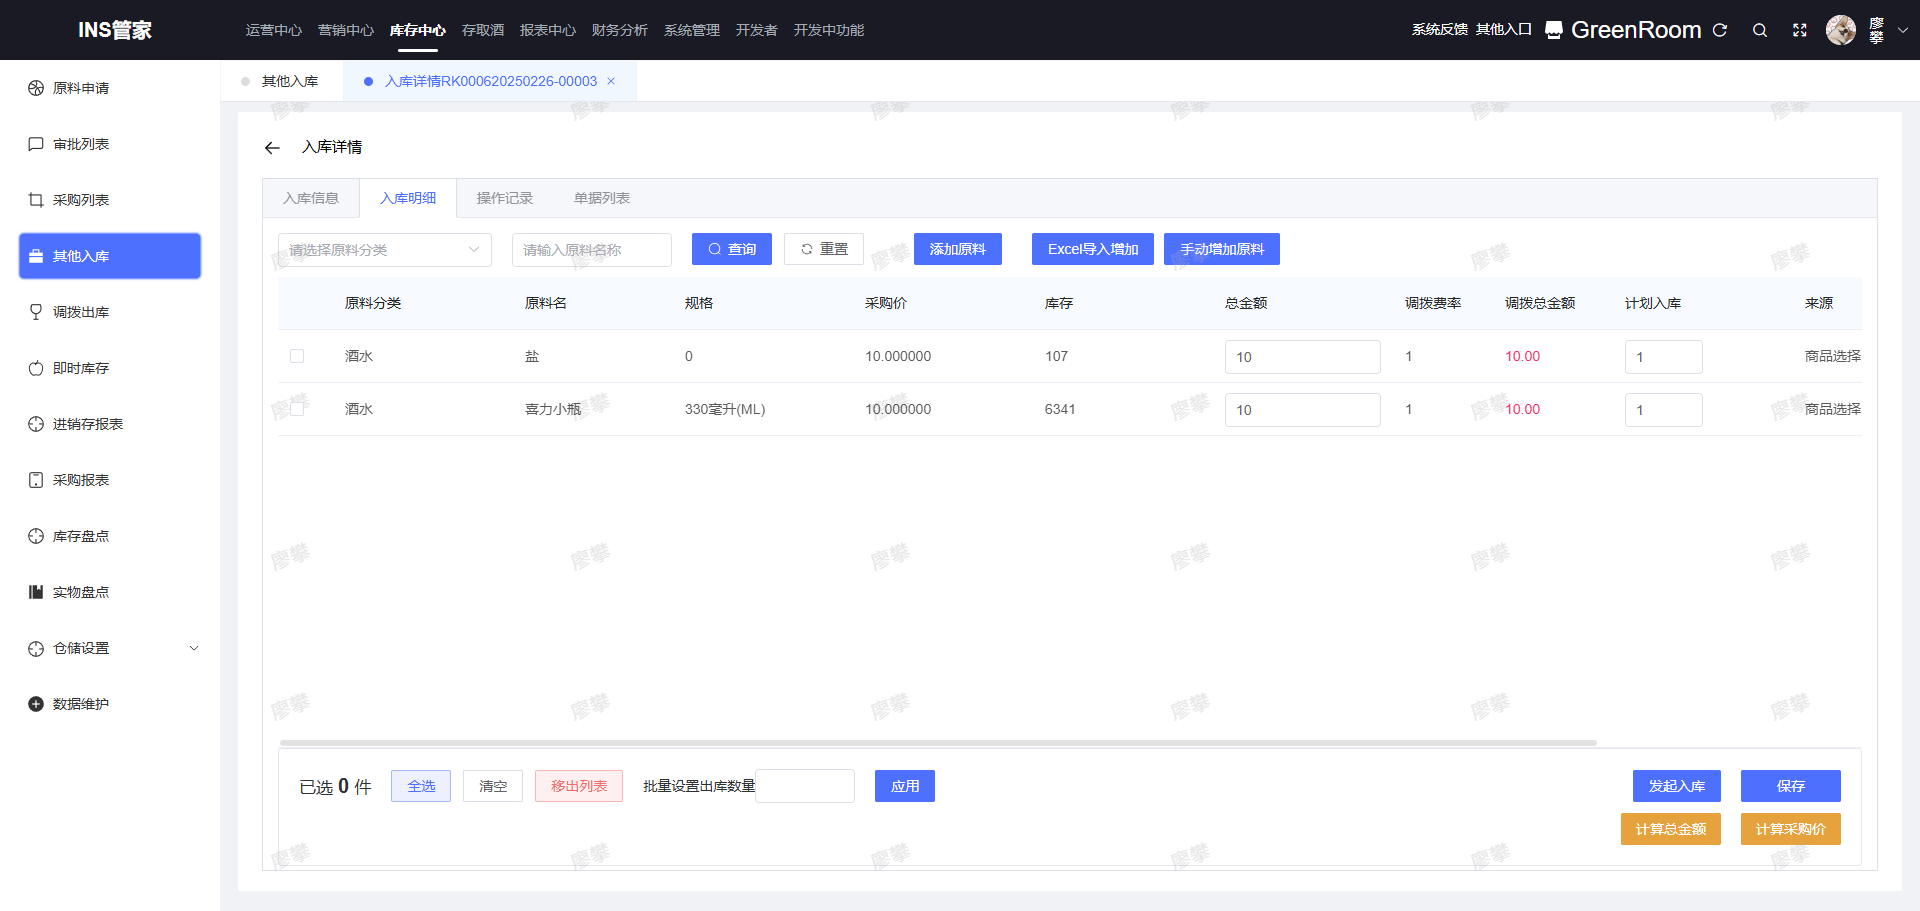Open the 存取酒 top menu
The image size is (1920, 911).
(x=483, y=30)
